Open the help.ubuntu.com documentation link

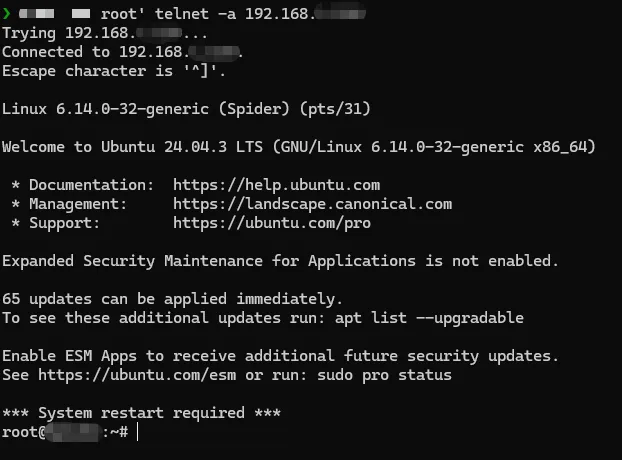click(x=276, y=185)
